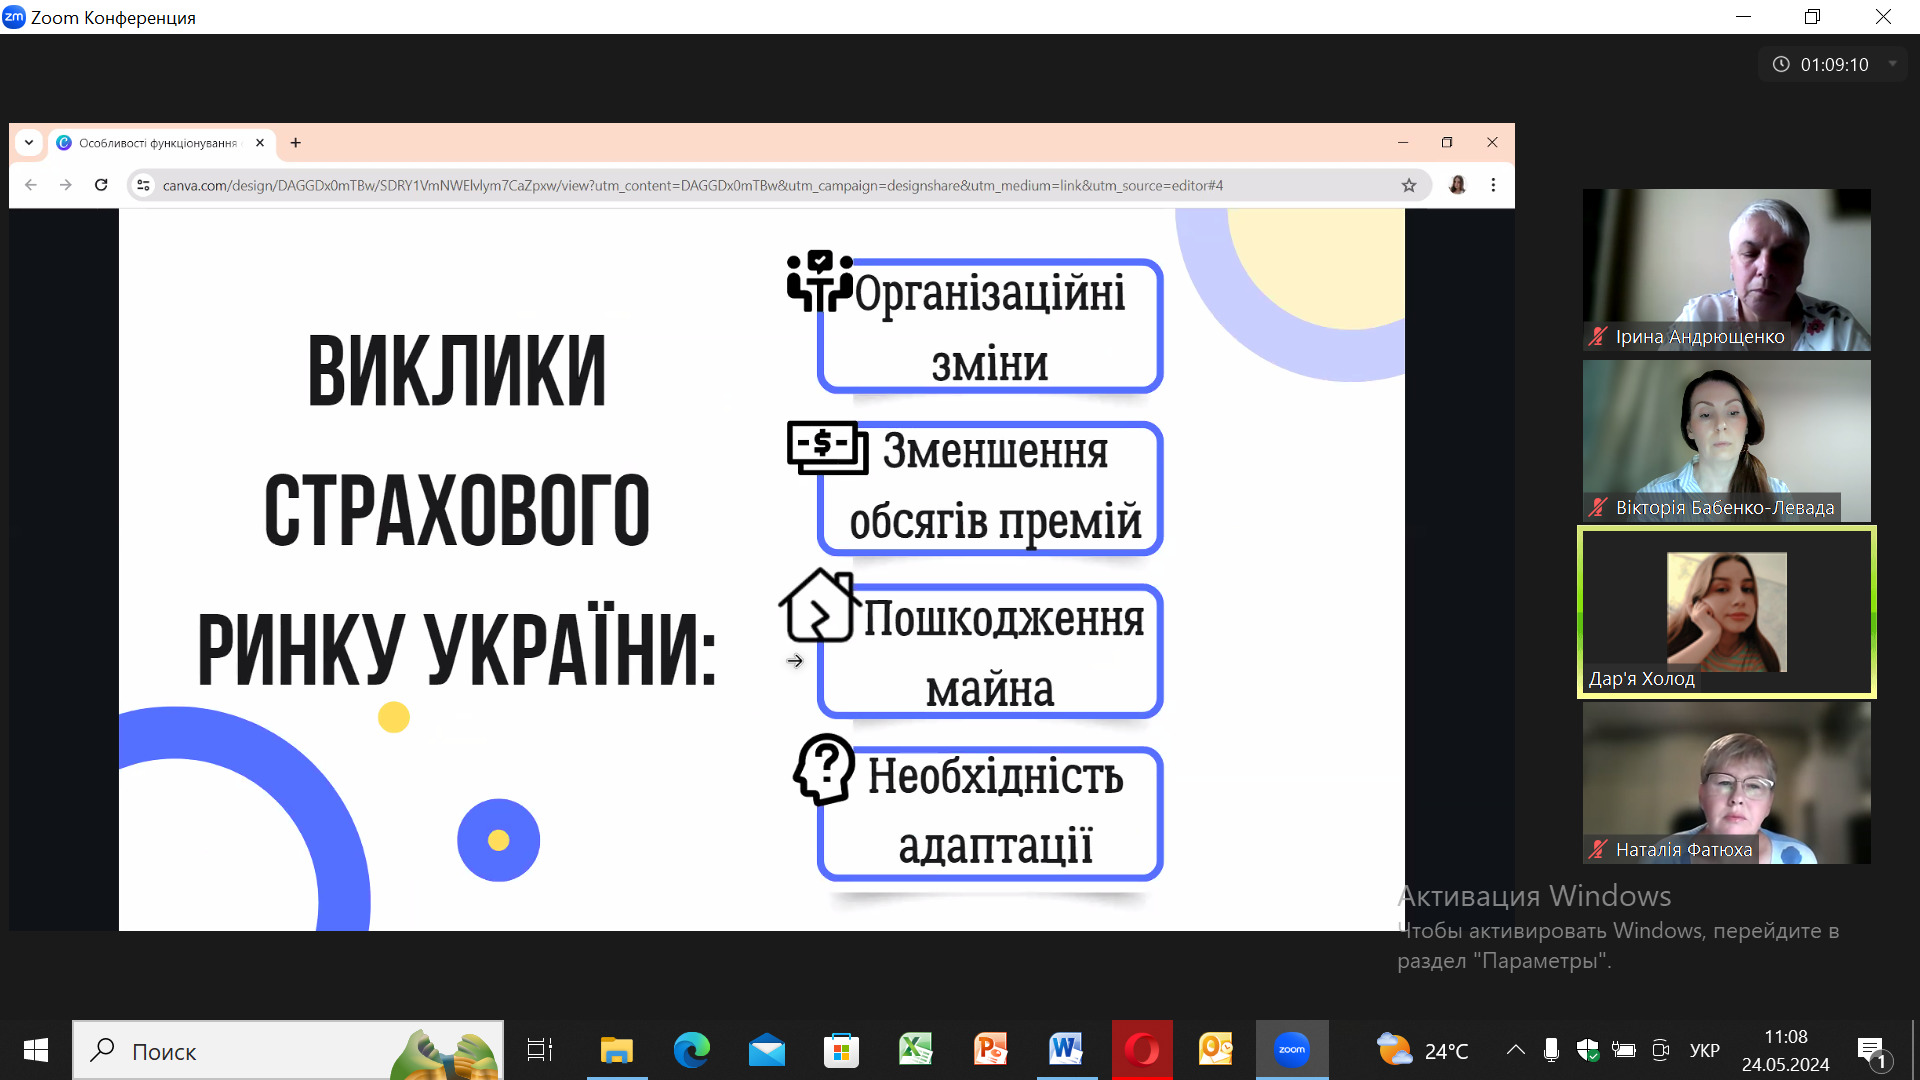Reload the Canva page in the browser

tap(101, 185)
